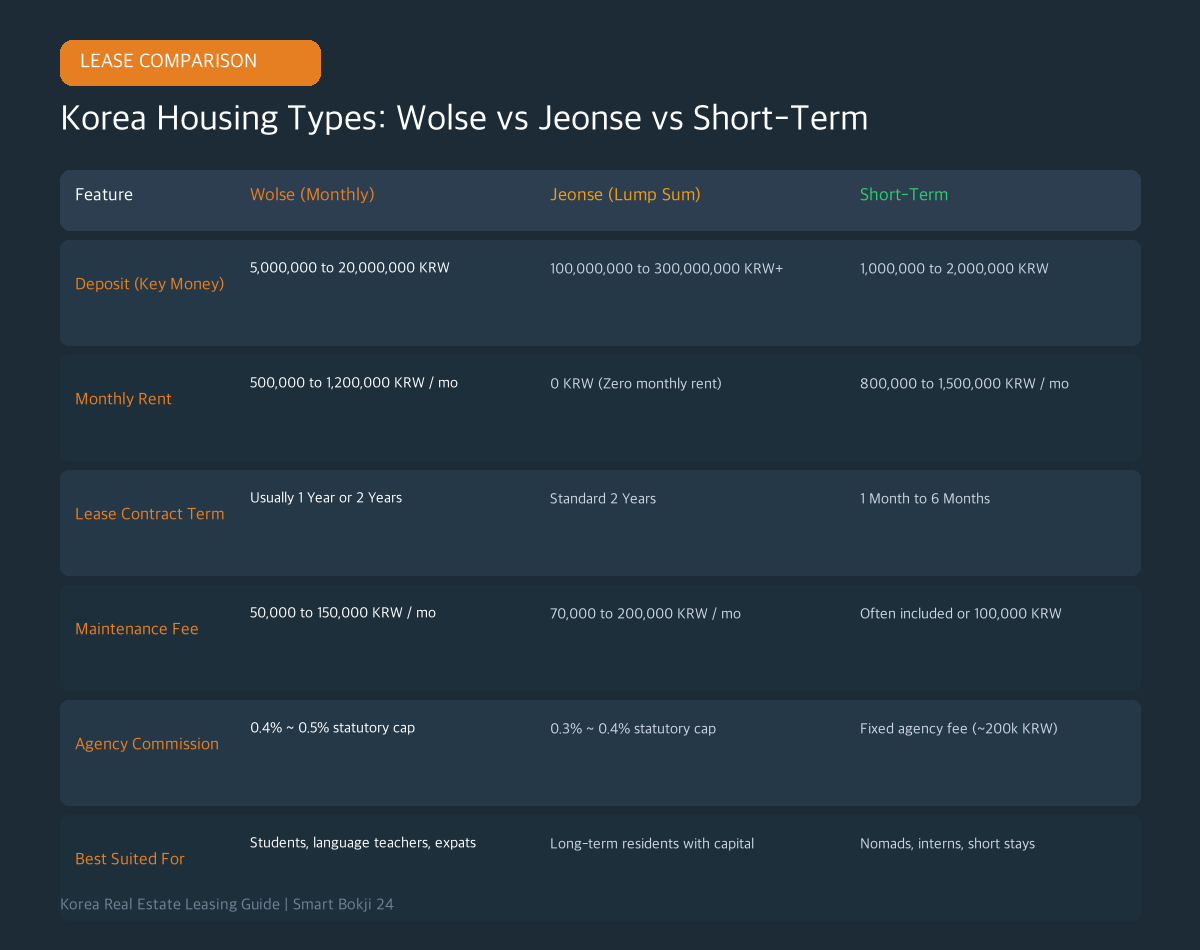Click the 'Students, language teachers, expats' cell

point(363,843)
